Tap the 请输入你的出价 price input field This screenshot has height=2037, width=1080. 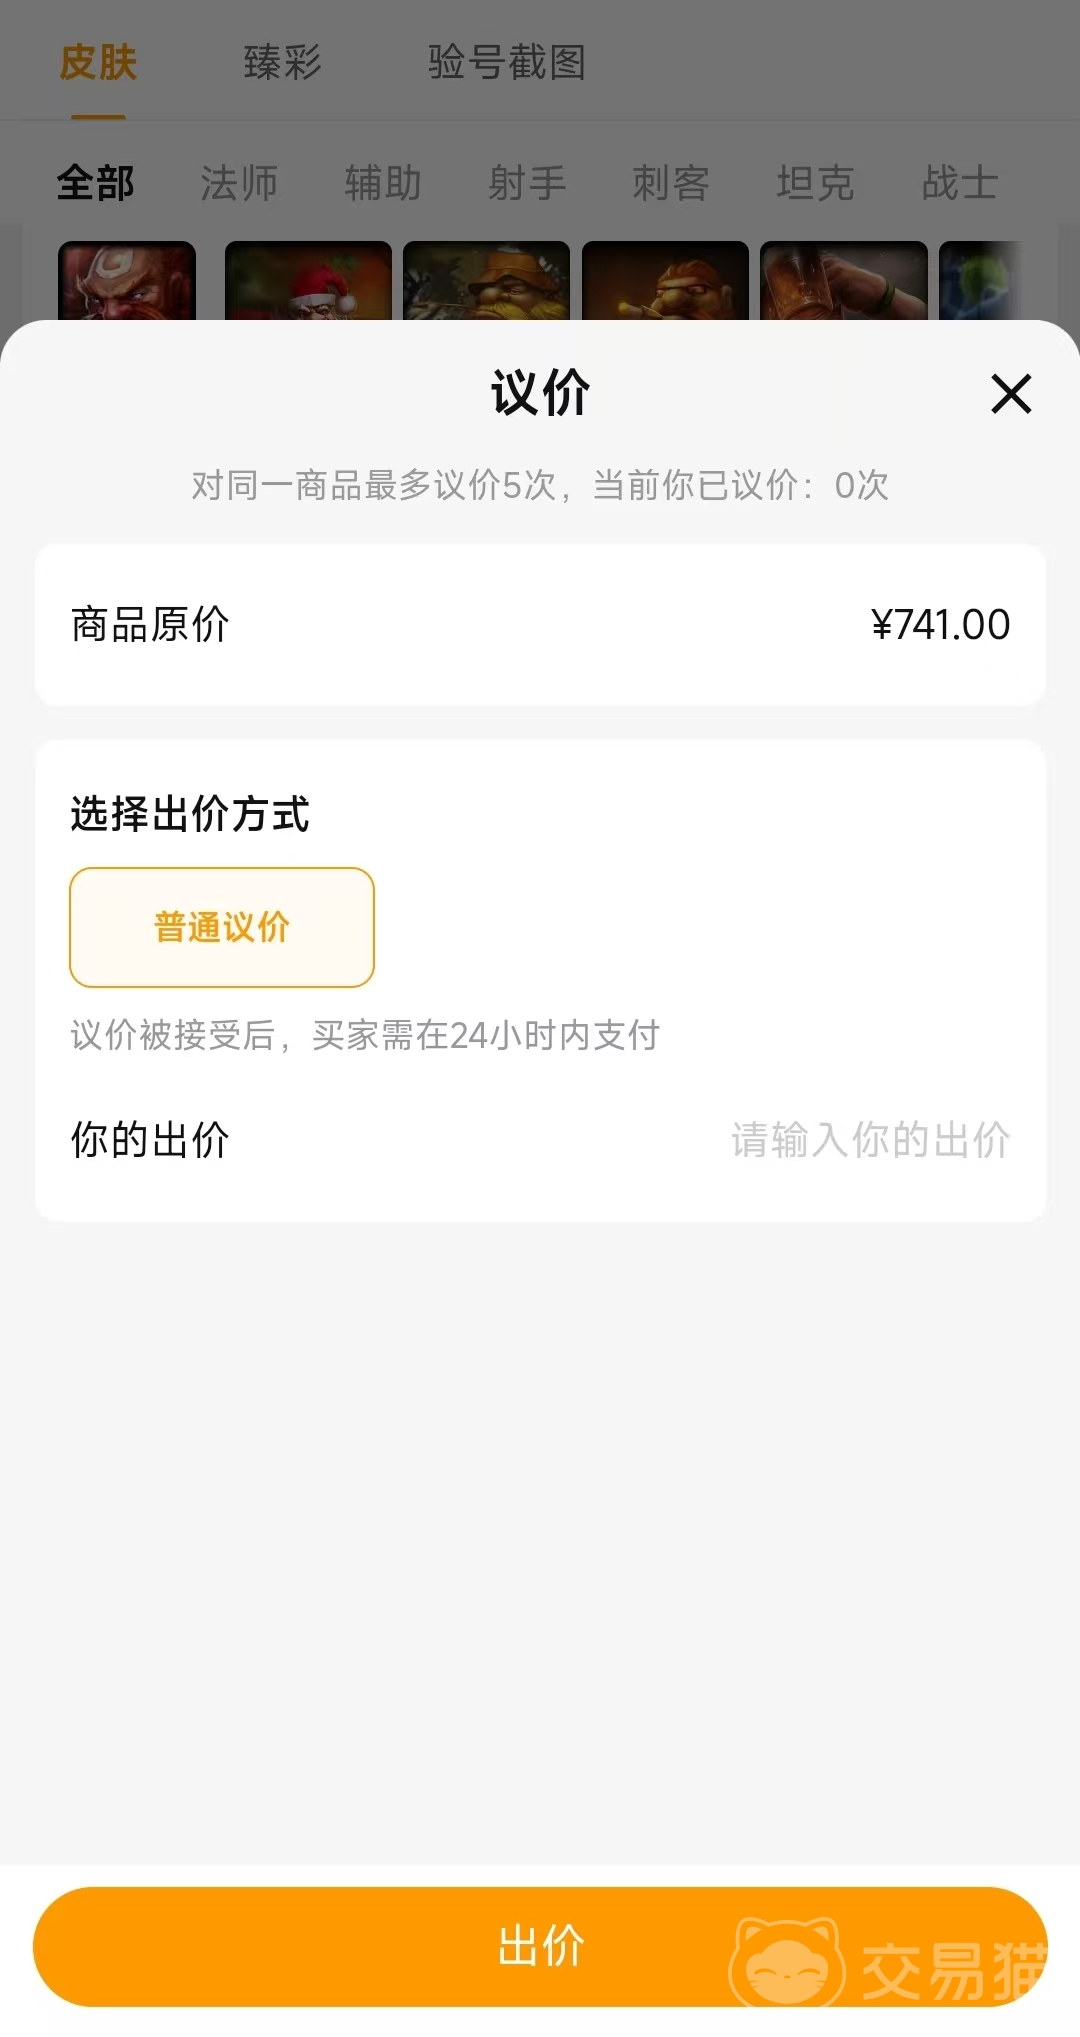coord(870,1140)
